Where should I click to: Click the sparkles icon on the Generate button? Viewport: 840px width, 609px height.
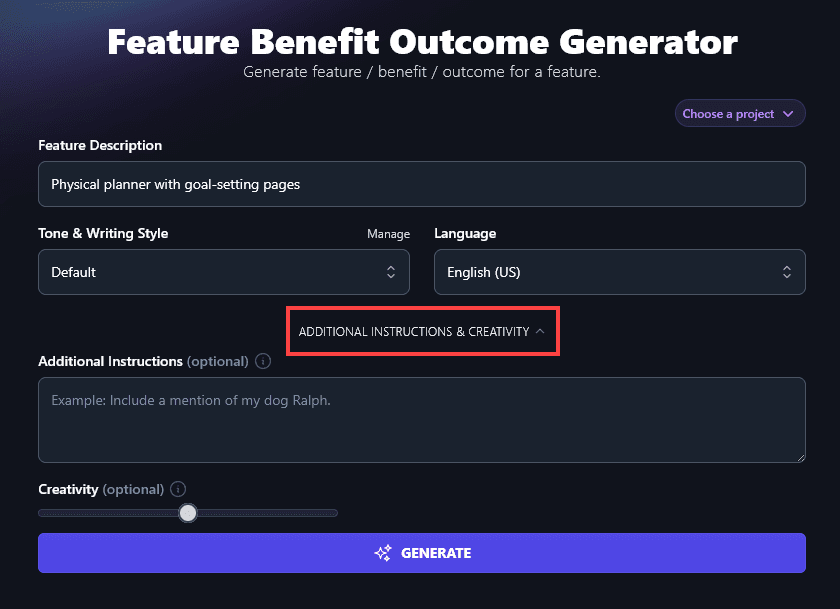[x=383, y=552]
